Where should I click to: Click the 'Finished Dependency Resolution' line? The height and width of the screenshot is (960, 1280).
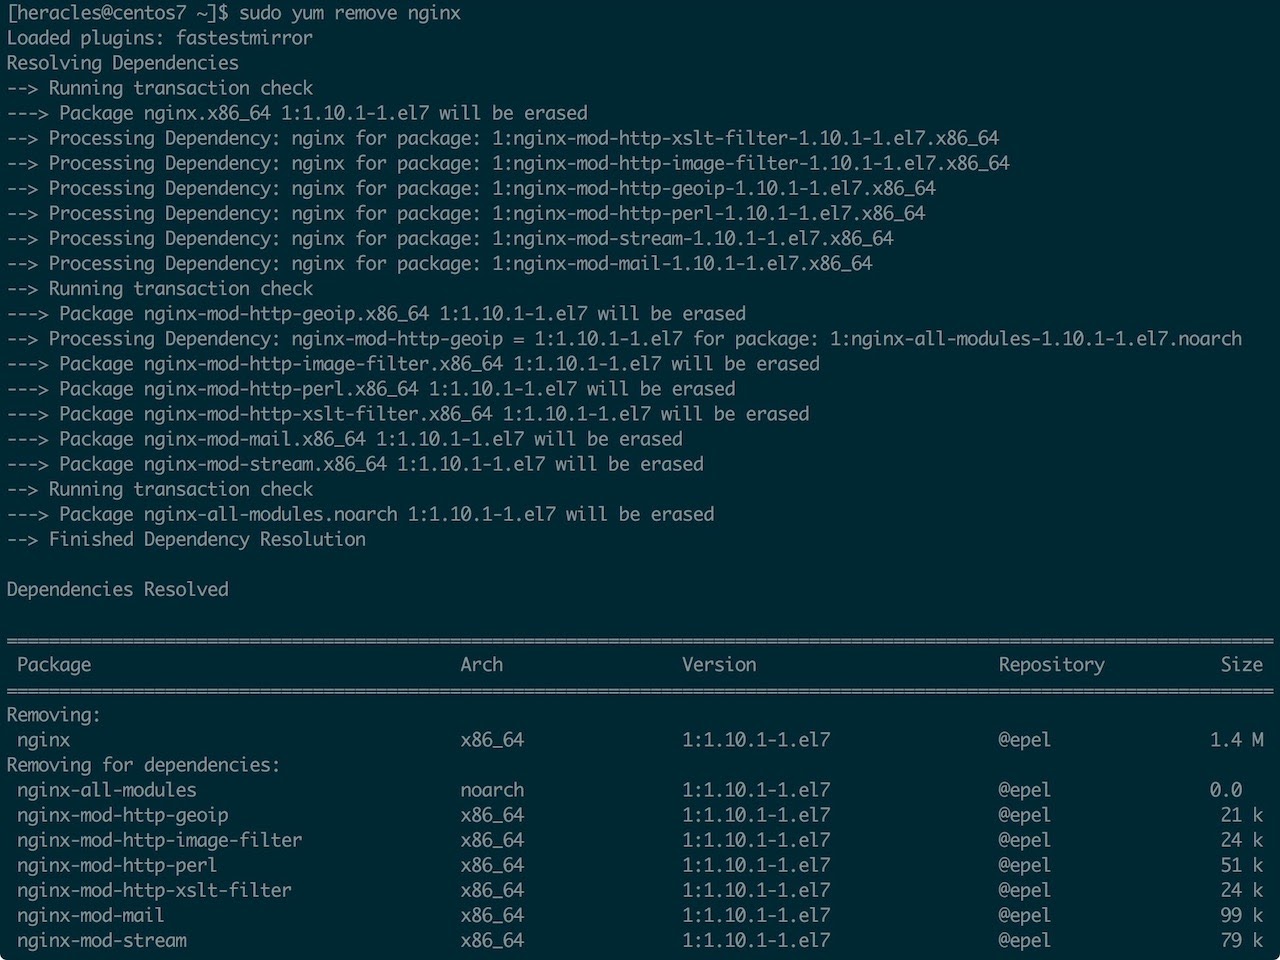coord(186,539)
